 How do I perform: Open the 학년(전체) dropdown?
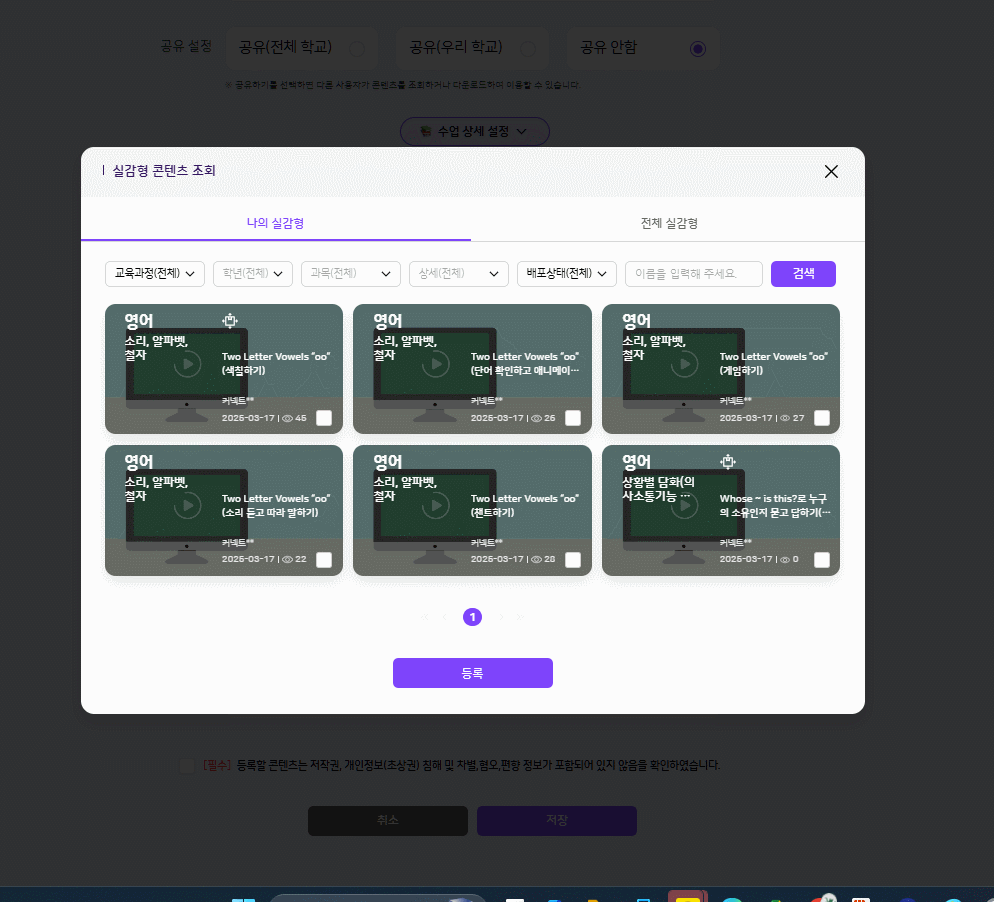click(253, 274)
